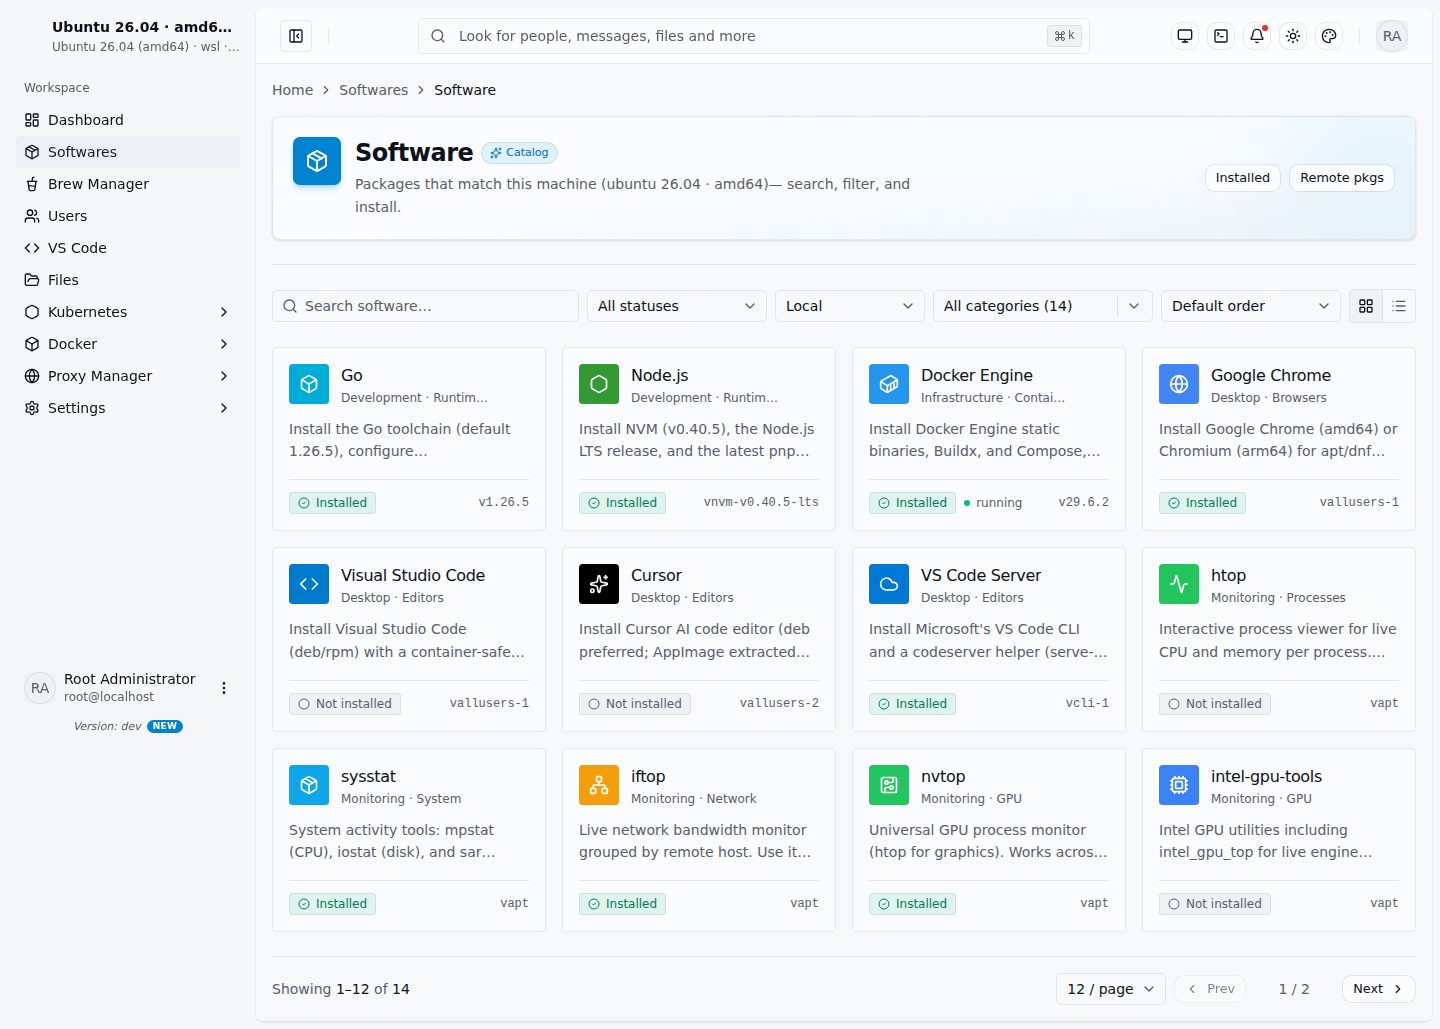1440x1029 pixels.
Task: Expand the Docker sidebar menu
Action: [x=128, y=344]
